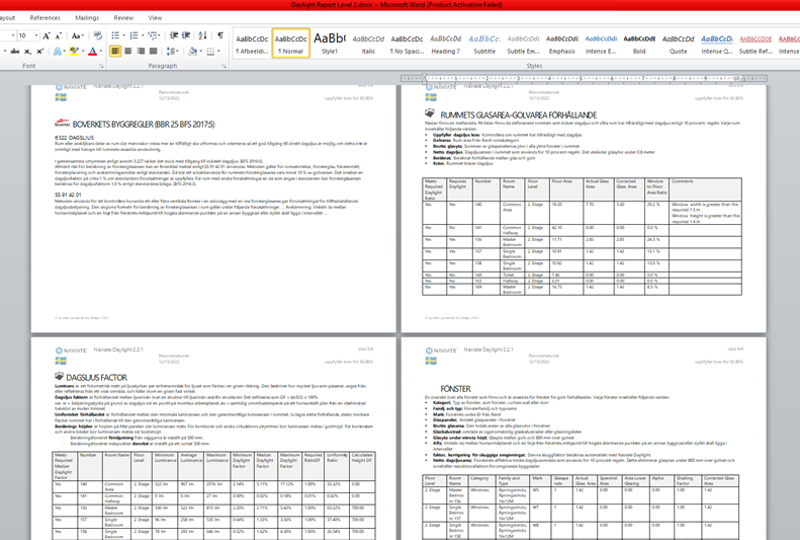Expand the Change Case dropdown arrow
This screenshot has height=540, width=800.
[82, 36]
